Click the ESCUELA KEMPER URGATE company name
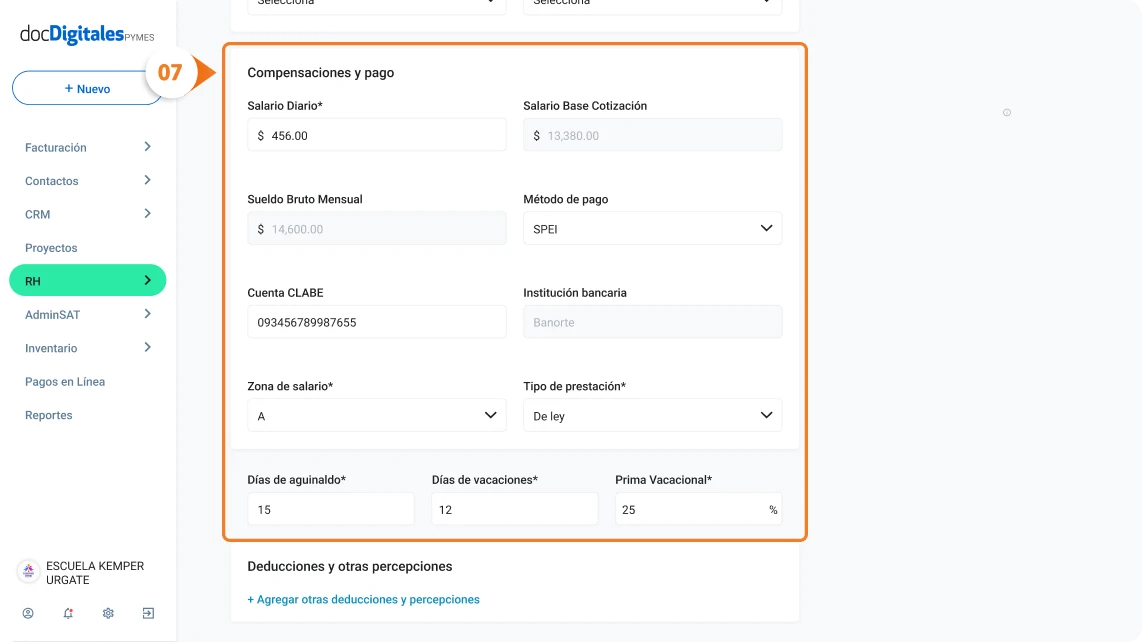 95,573
